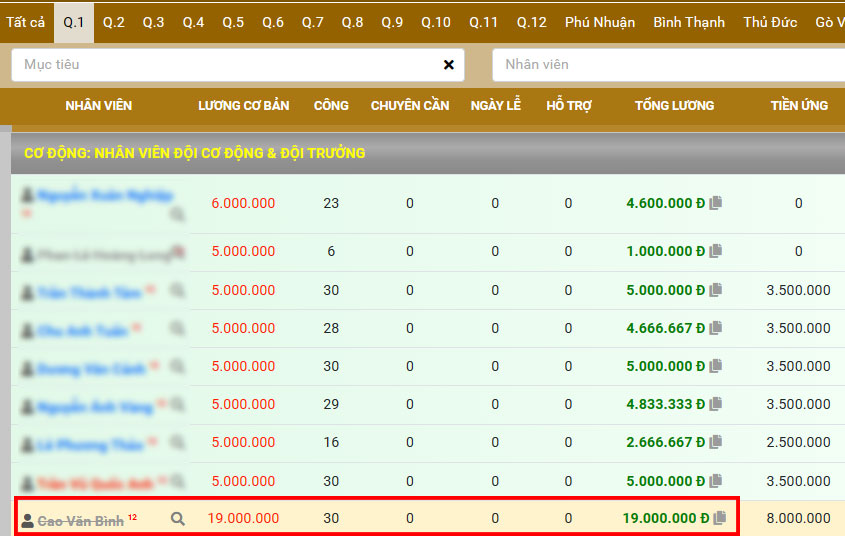
Task: Click magnifier icon in 6.000.000 base salary row
Action: tap(177, 214)
